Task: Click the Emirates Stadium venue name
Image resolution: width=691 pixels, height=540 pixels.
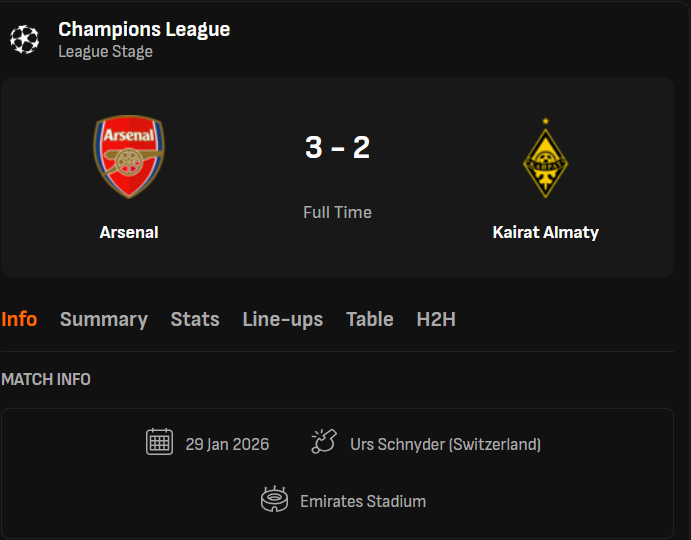Action: click(x=363, y=501)
